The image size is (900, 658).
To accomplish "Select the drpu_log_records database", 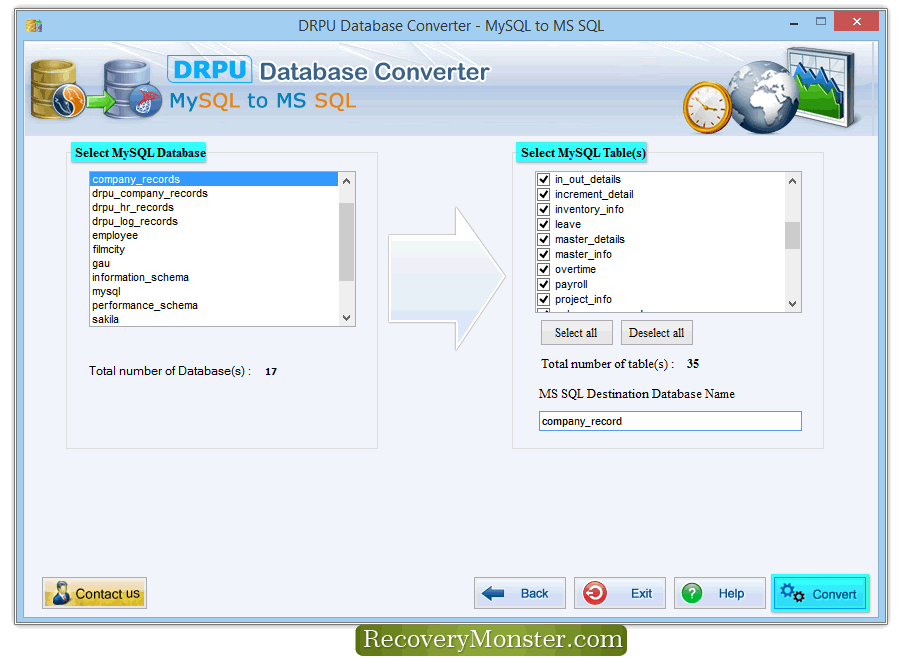I will 214,221.
